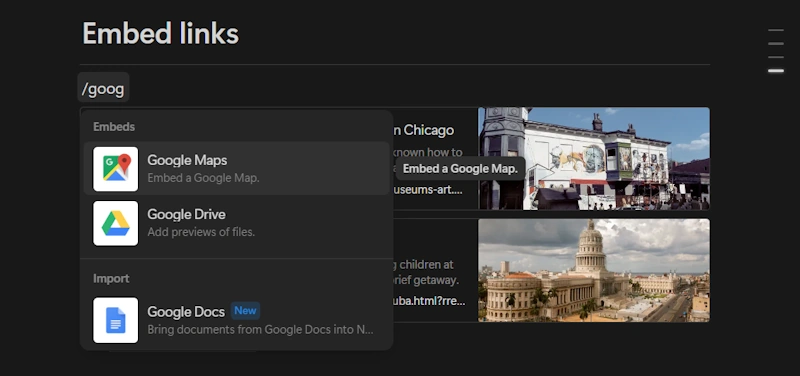Click the Google Maps pin icon
Screen dimensions: 800x376
point(116,169)
